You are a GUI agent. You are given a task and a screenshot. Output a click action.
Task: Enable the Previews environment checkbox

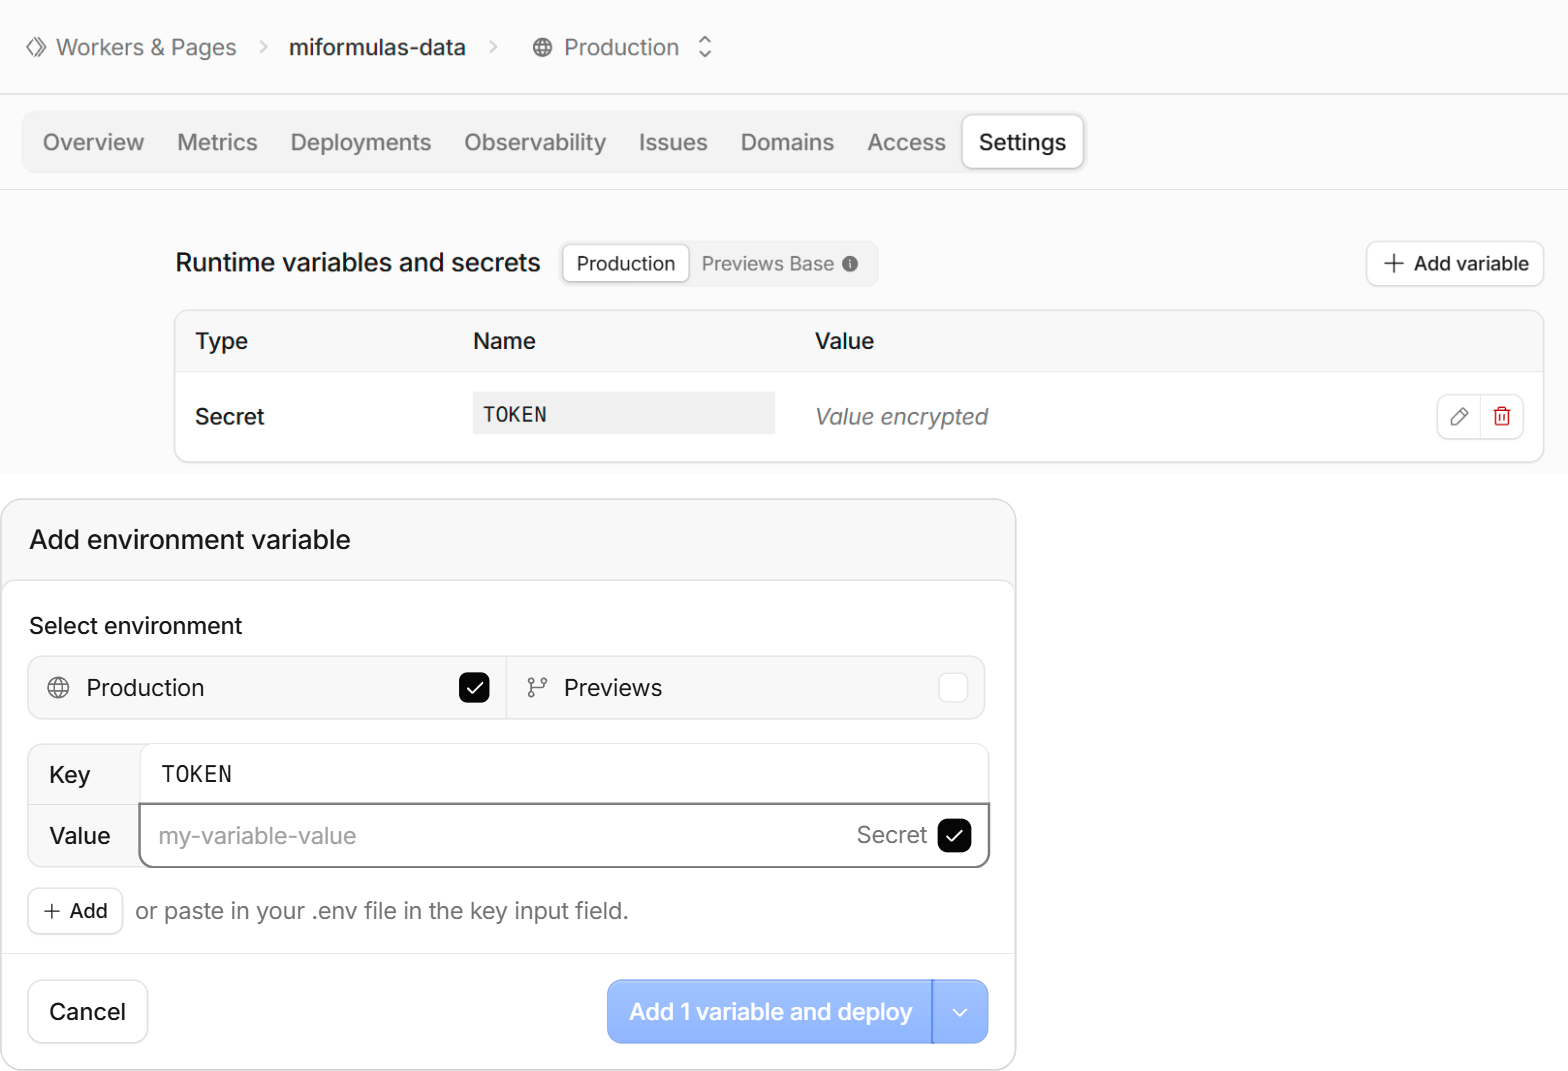click(953, 688)
